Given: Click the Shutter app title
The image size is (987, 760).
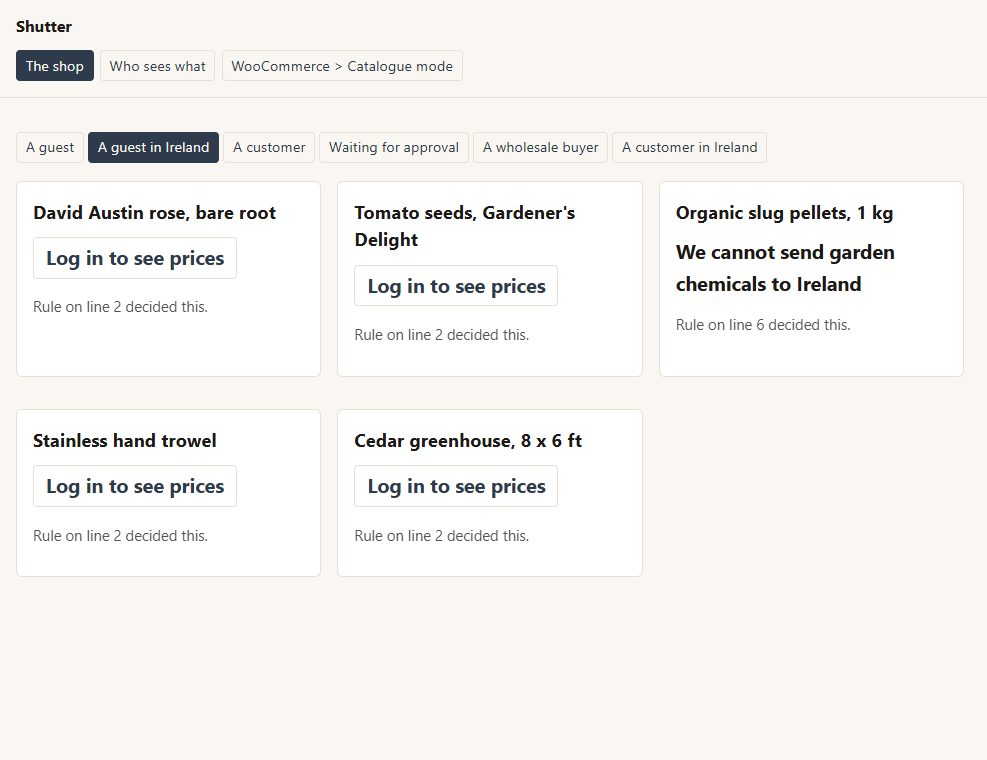Looking at the screenshot, I should point(43,26).
